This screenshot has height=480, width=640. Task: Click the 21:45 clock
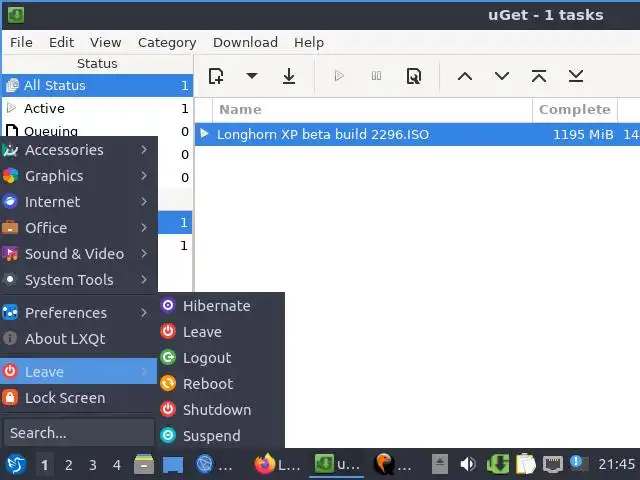pyautogui.click(x=616, y=464)
